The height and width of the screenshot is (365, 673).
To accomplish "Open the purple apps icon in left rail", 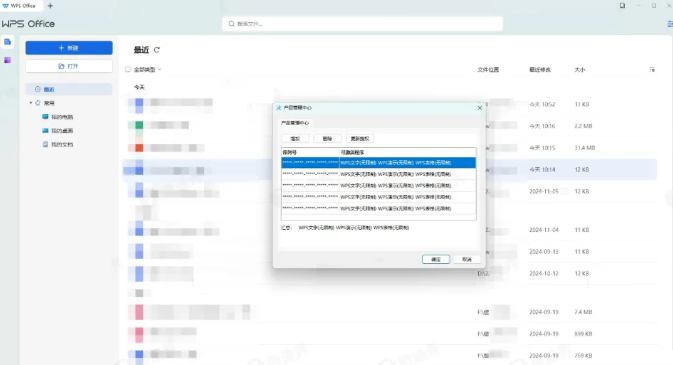I will (x=7, y=60).
